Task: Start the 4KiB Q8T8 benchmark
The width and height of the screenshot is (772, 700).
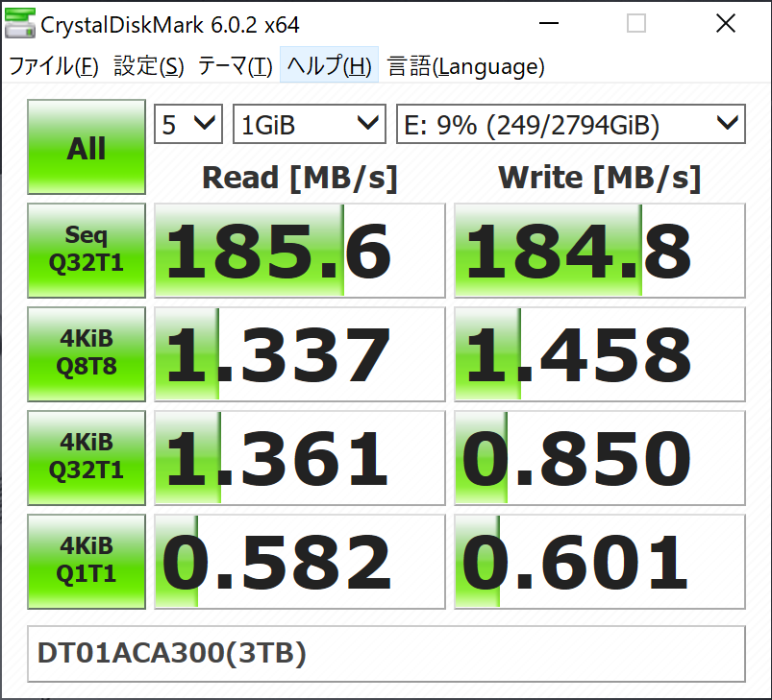Action: [x=86, y=354]
